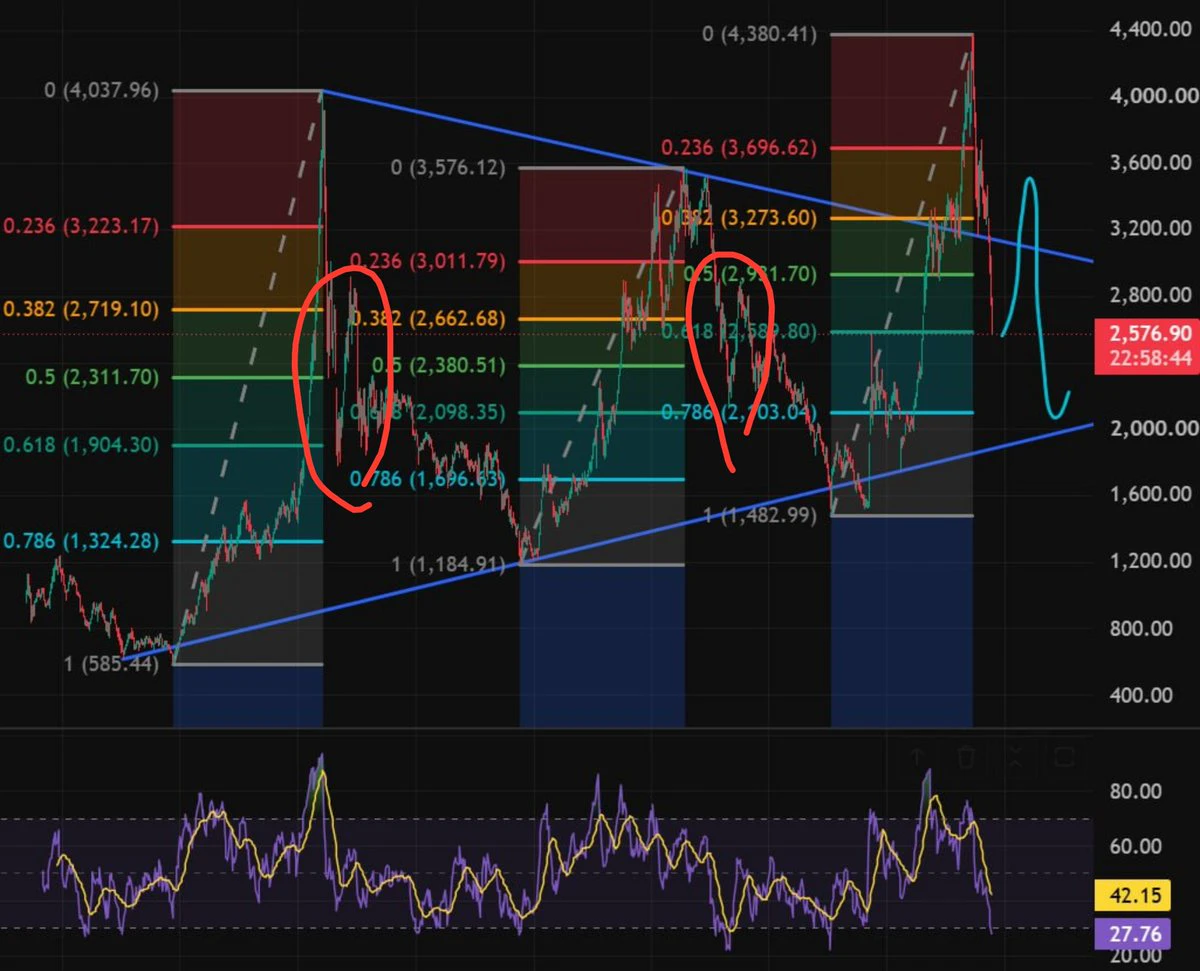Click the 20.00 RSI axis label
Viewport: 1200px width, 971px height.
pos(1137,955)
